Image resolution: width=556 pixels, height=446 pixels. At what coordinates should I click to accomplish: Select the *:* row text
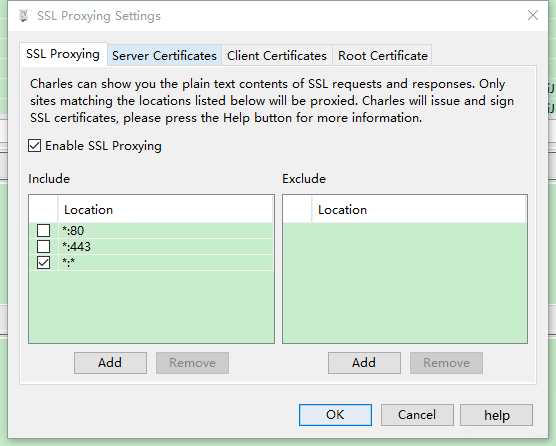(69, 263)
